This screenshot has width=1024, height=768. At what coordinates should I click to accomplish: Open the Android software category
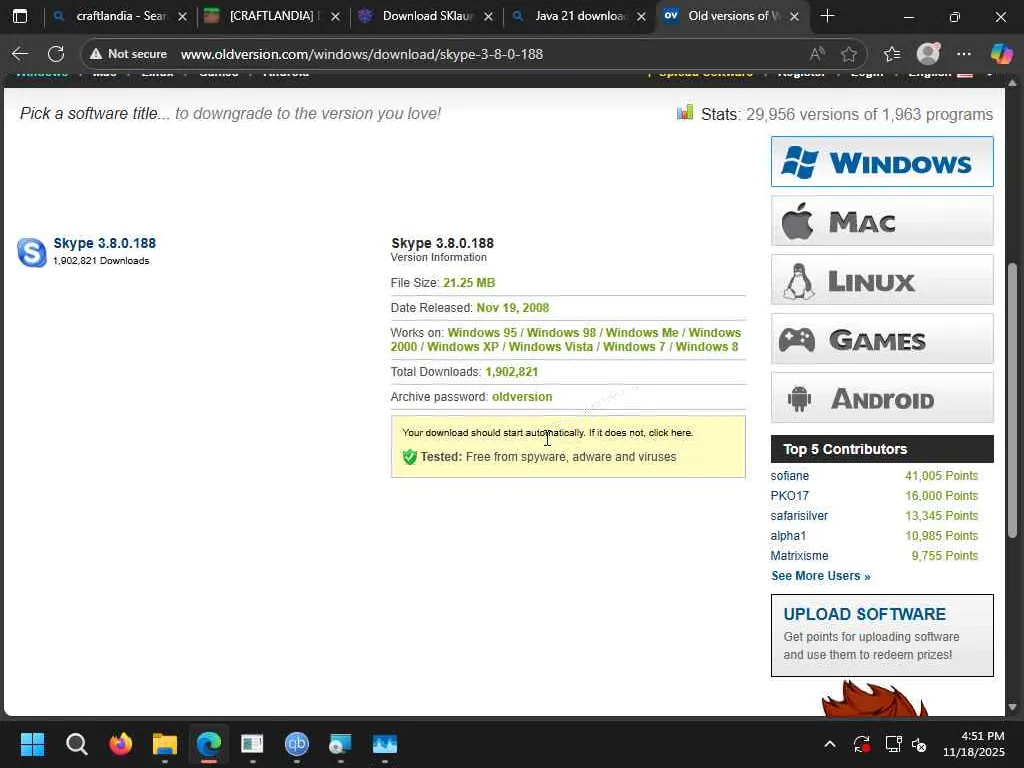tap(882, 397)
